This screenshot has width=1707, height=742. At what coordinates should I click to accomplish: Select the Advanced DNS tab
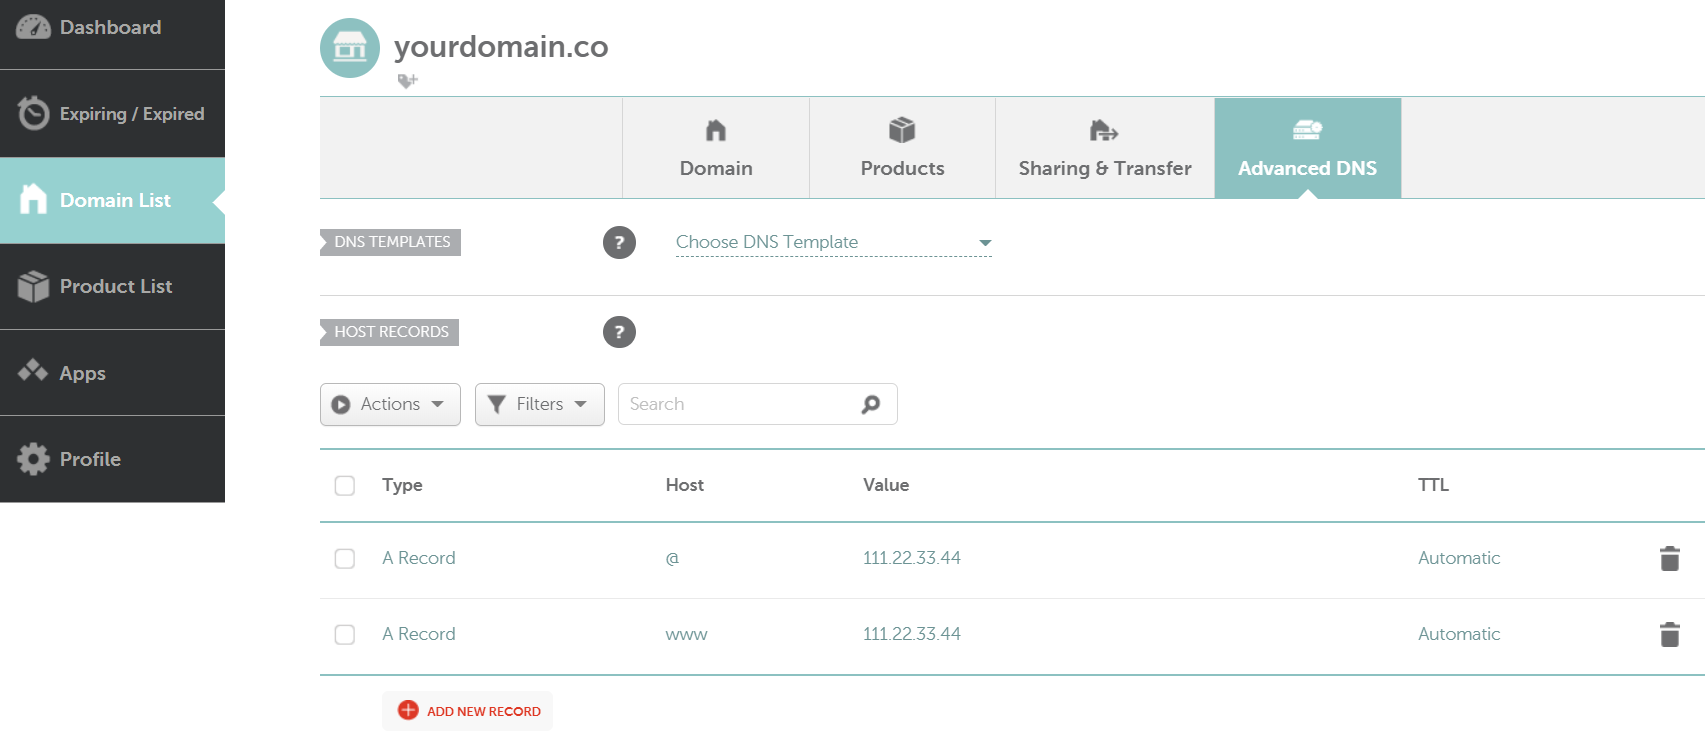coord(1307,148)
